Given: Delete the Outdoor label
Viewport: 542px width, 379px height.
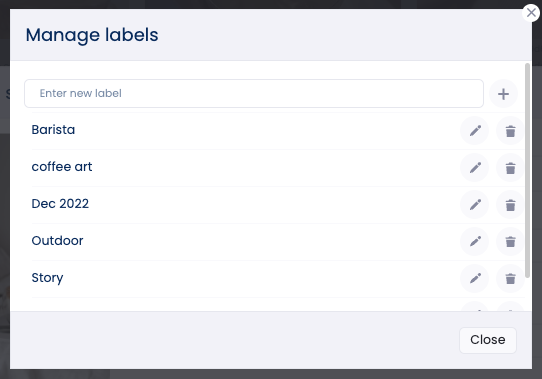Looking at the screenshot, I should click(x=510, y=242).
